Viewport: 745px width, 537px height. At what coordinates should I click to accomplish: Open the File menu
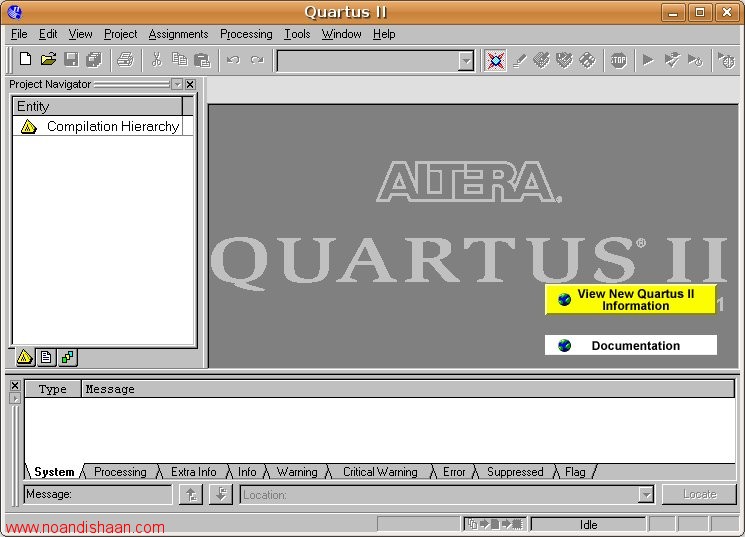[19, 34]
